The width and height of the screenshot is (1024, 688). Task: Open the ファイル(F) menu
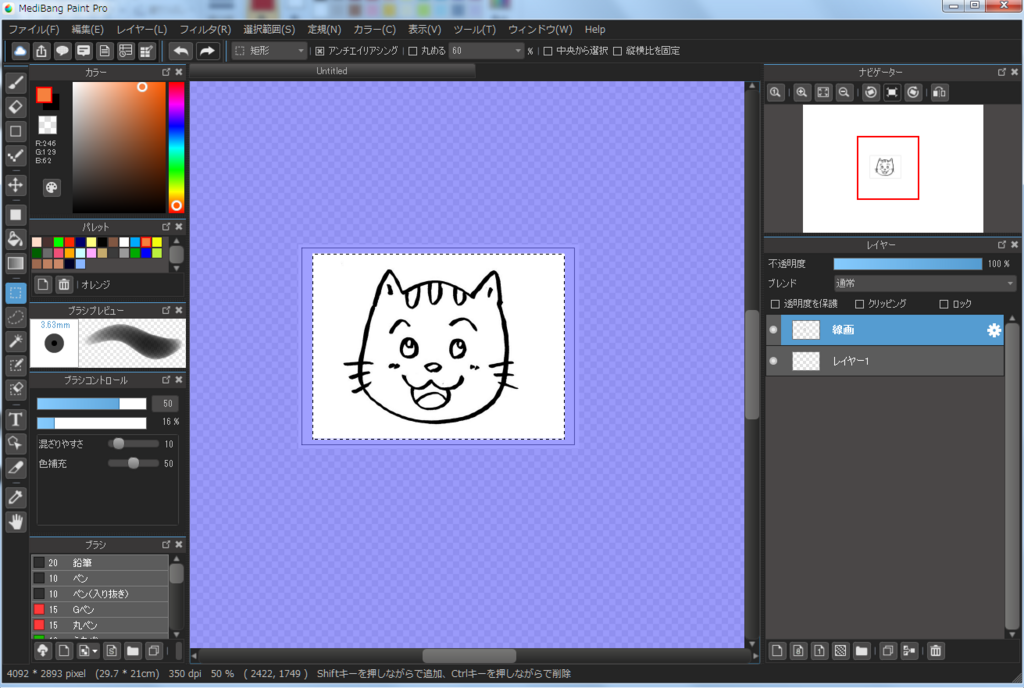click(x=33, y=29)
